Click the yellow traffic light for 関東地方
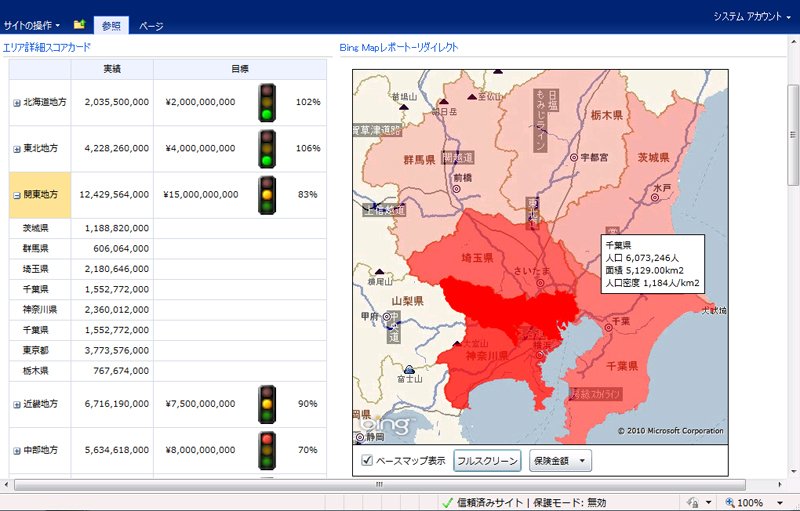The image size is (800, 511). (267, 195)
